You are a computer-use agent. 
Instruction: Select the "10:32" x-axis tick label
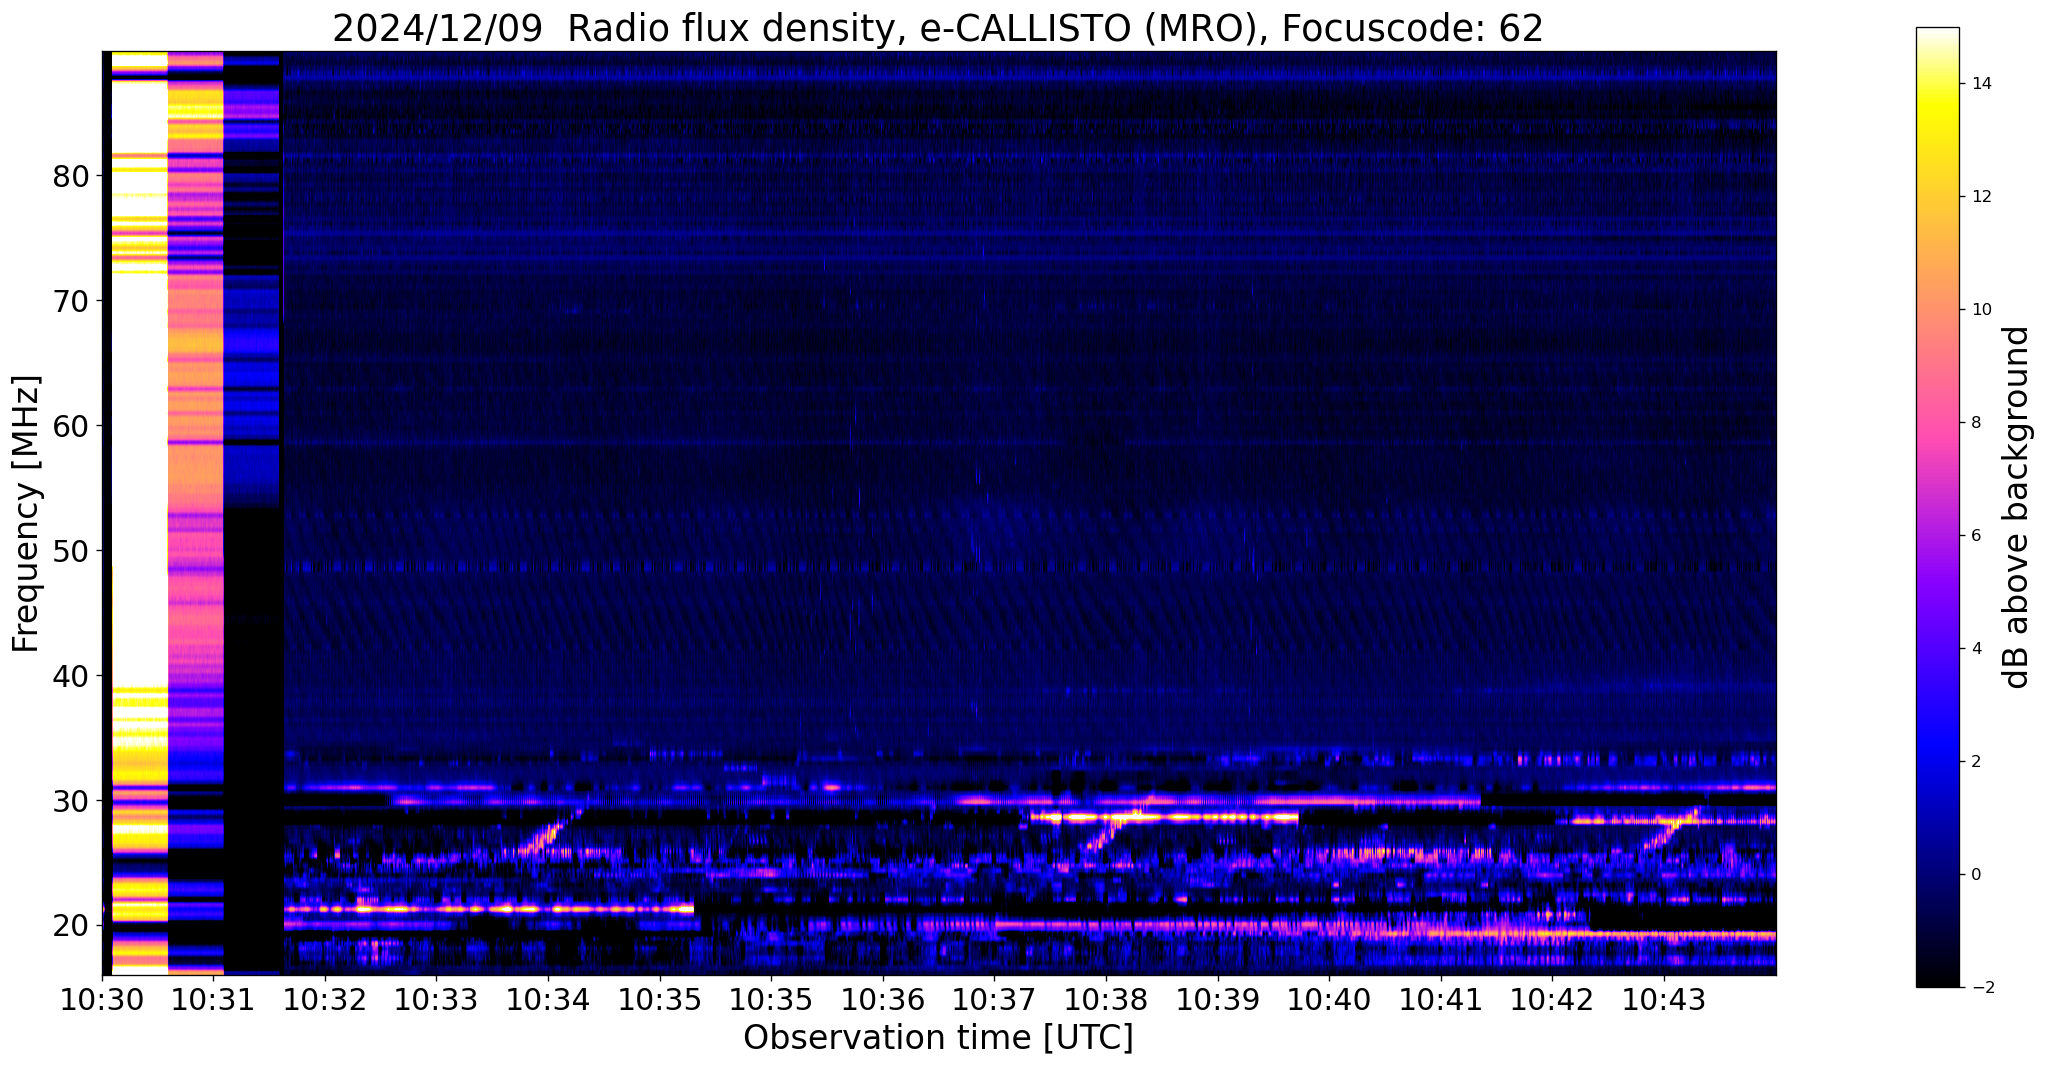click(325, 1000)
